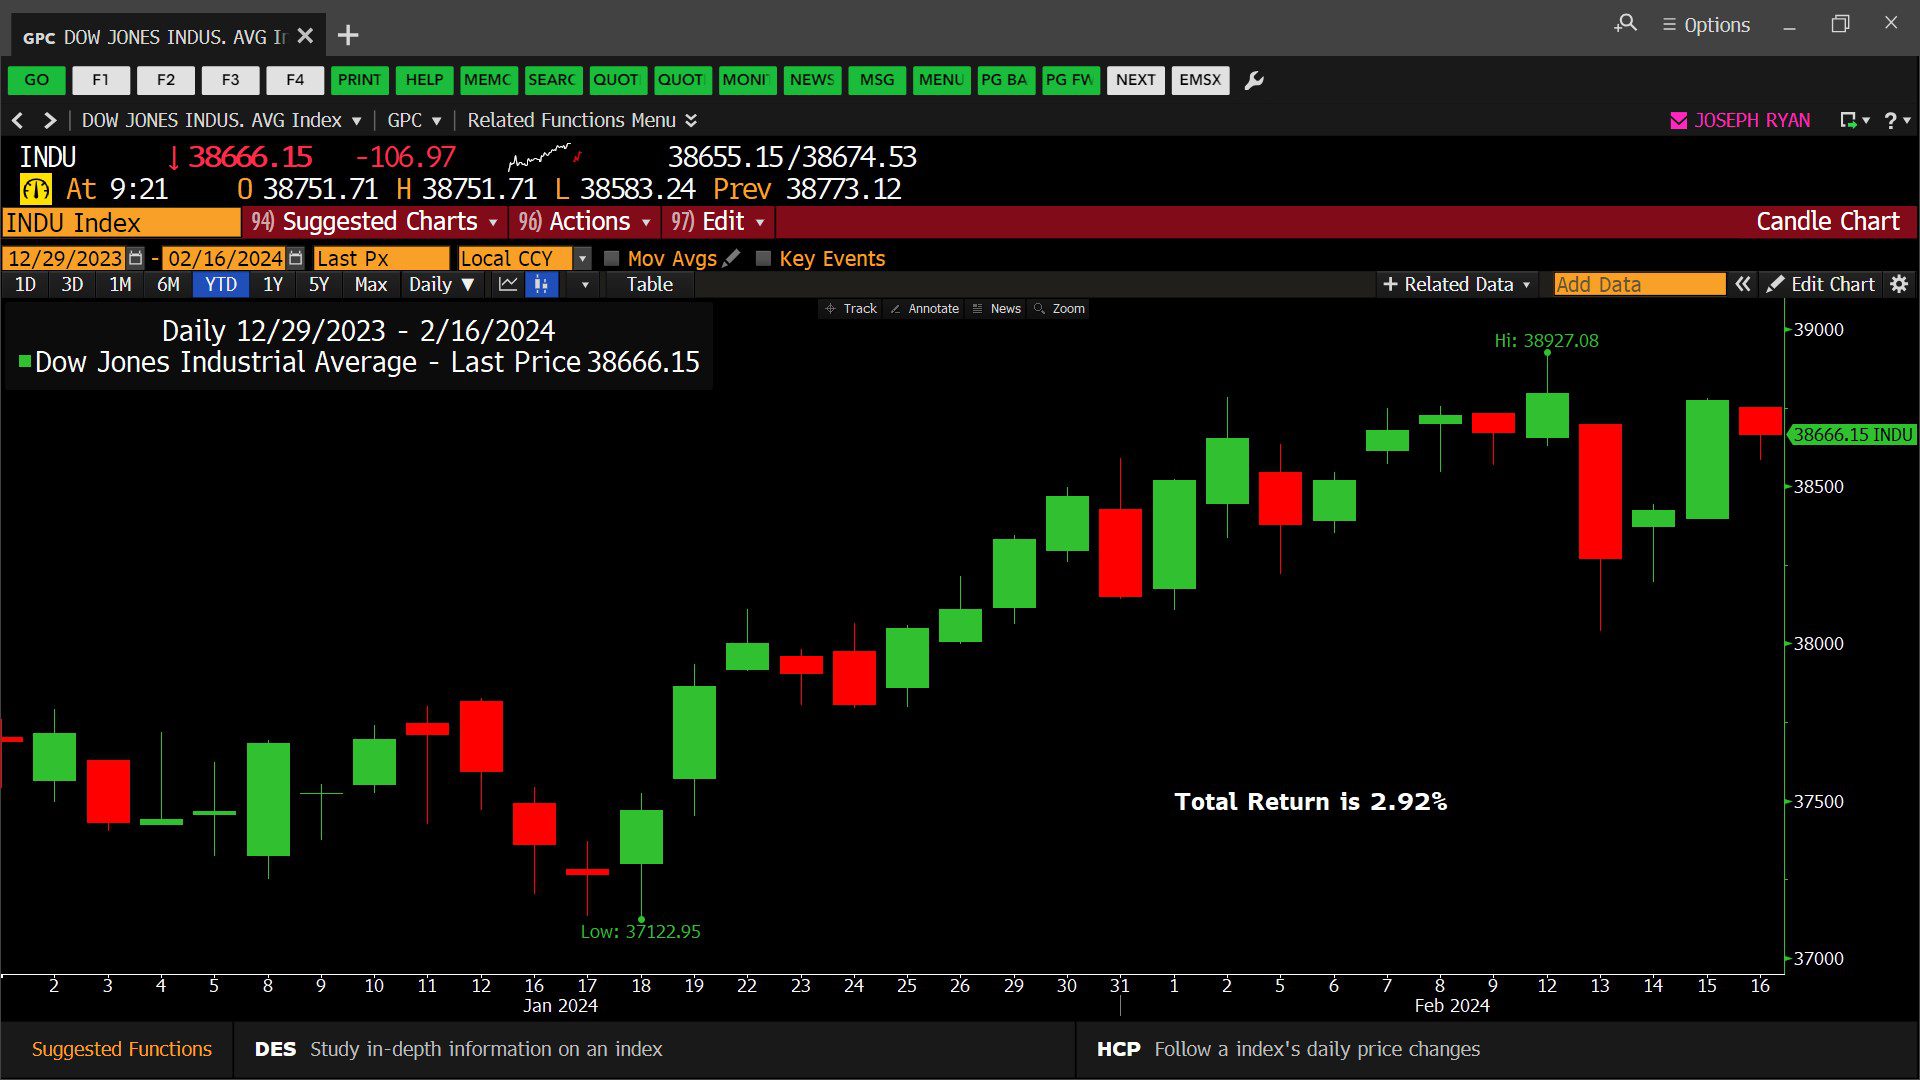Click the EMSX button
The image size is (1920, 1080).
pos(1200,80)
